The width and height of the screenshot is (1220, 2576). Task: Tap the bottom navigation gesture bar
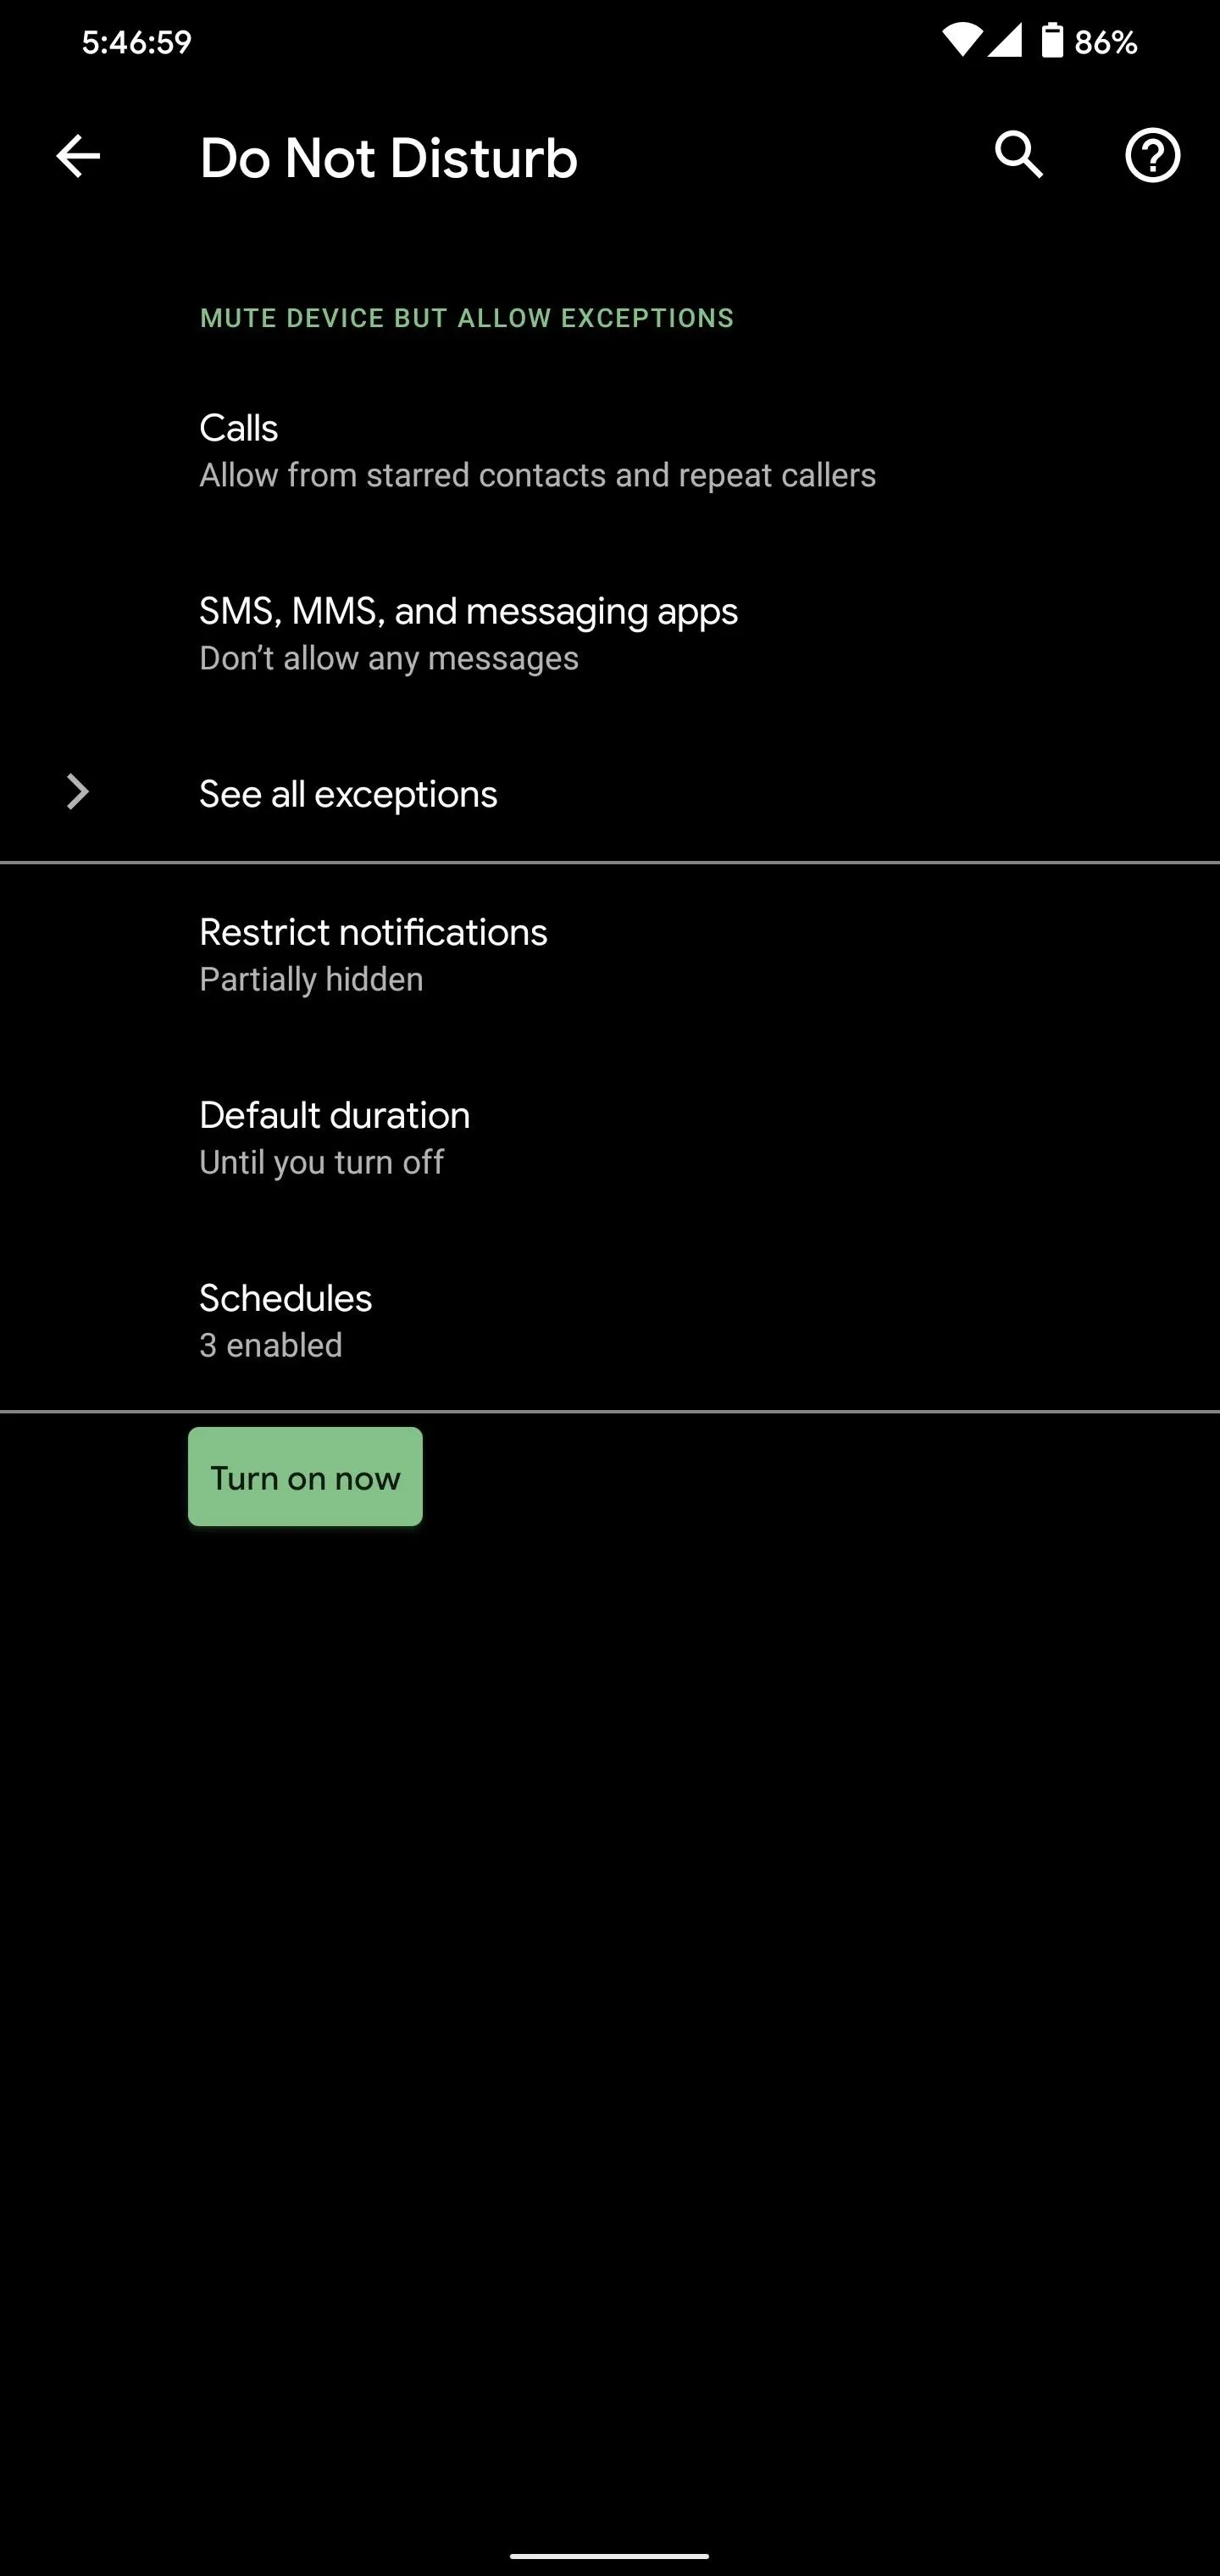[x=610, y=2556]
